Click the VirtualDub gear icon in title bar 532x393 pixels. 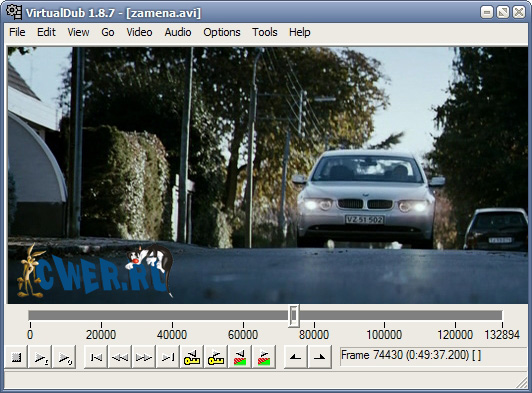point(14,12)
